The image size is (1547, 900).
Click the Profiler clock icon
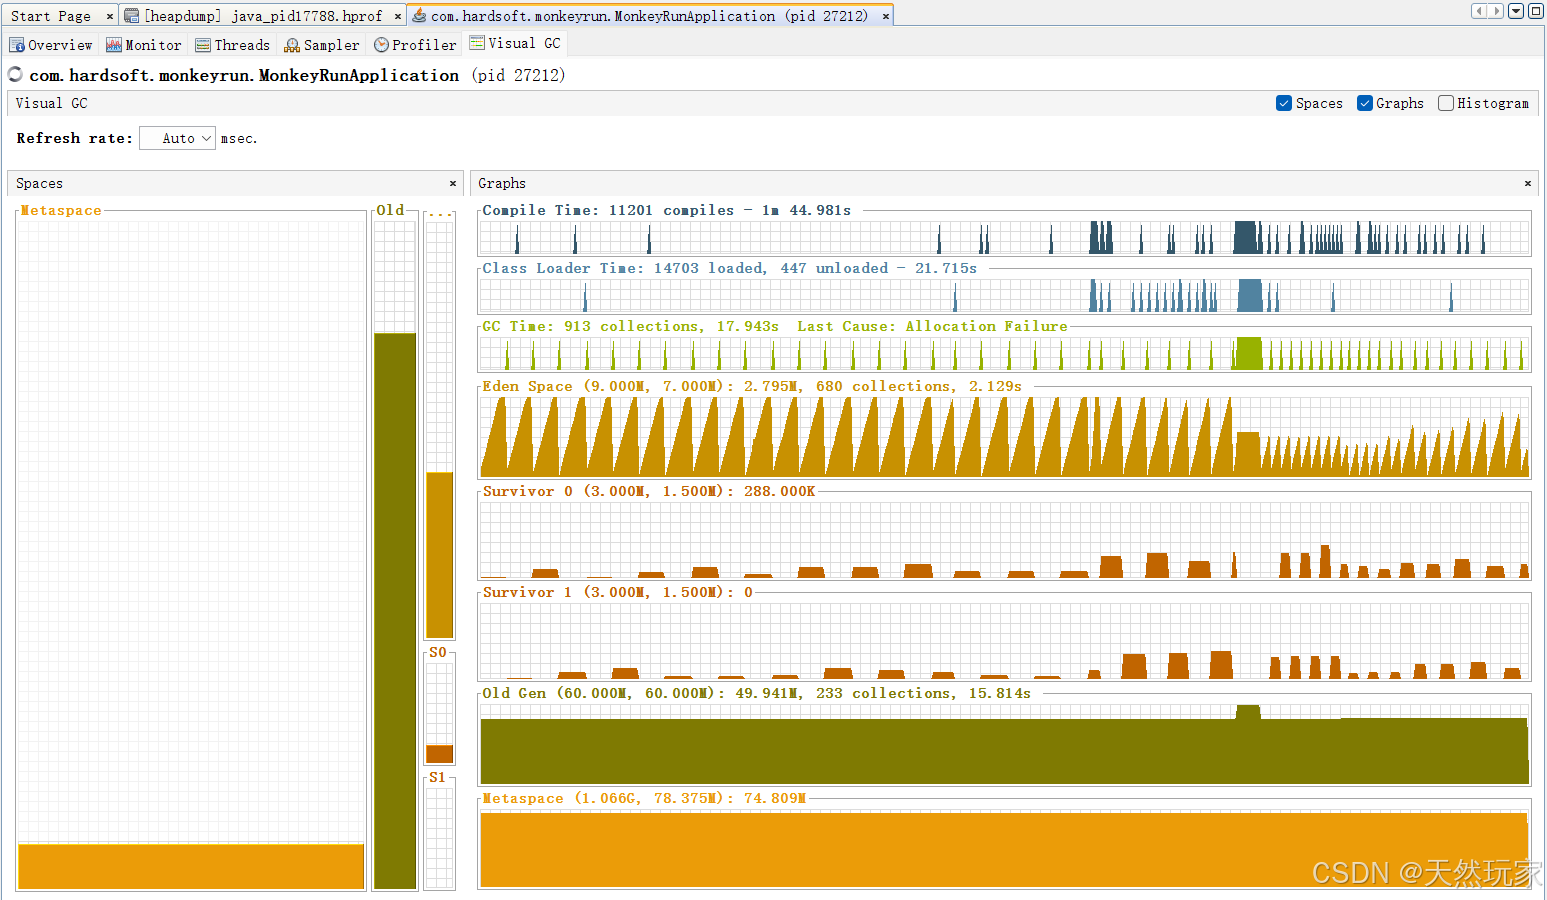pos(381,45)
